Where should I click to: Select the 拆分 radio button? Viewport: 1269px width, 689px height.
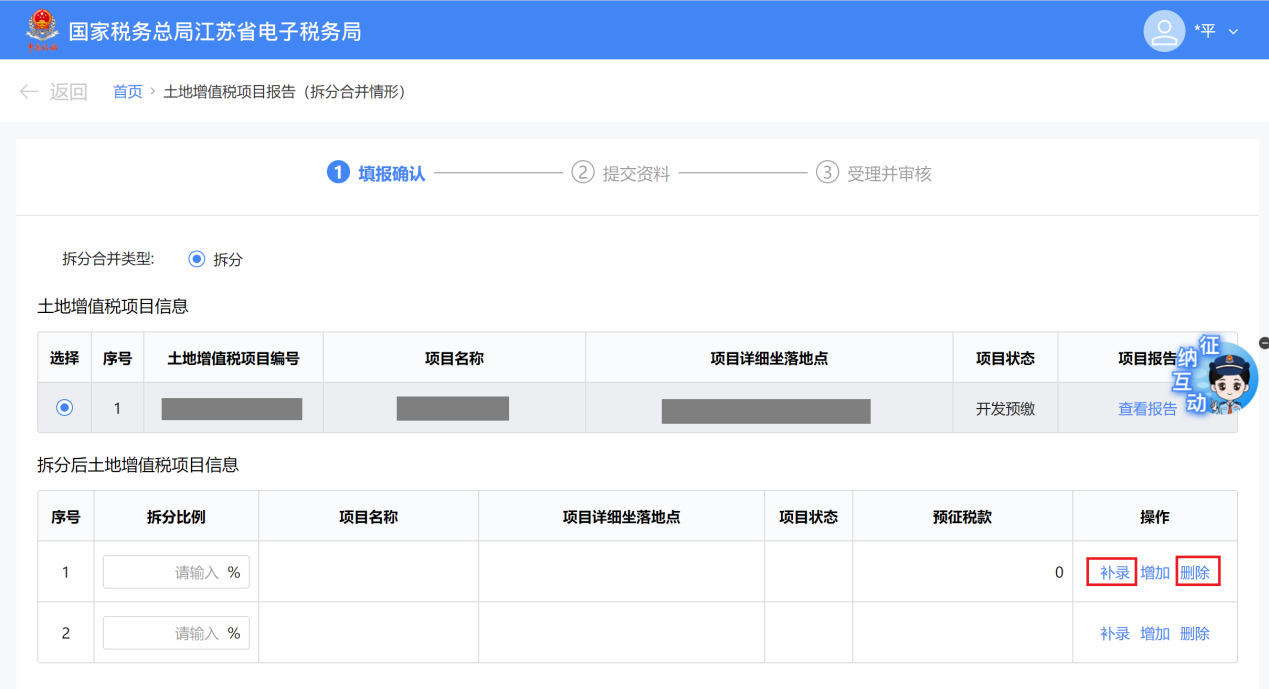tap(197, 259)
